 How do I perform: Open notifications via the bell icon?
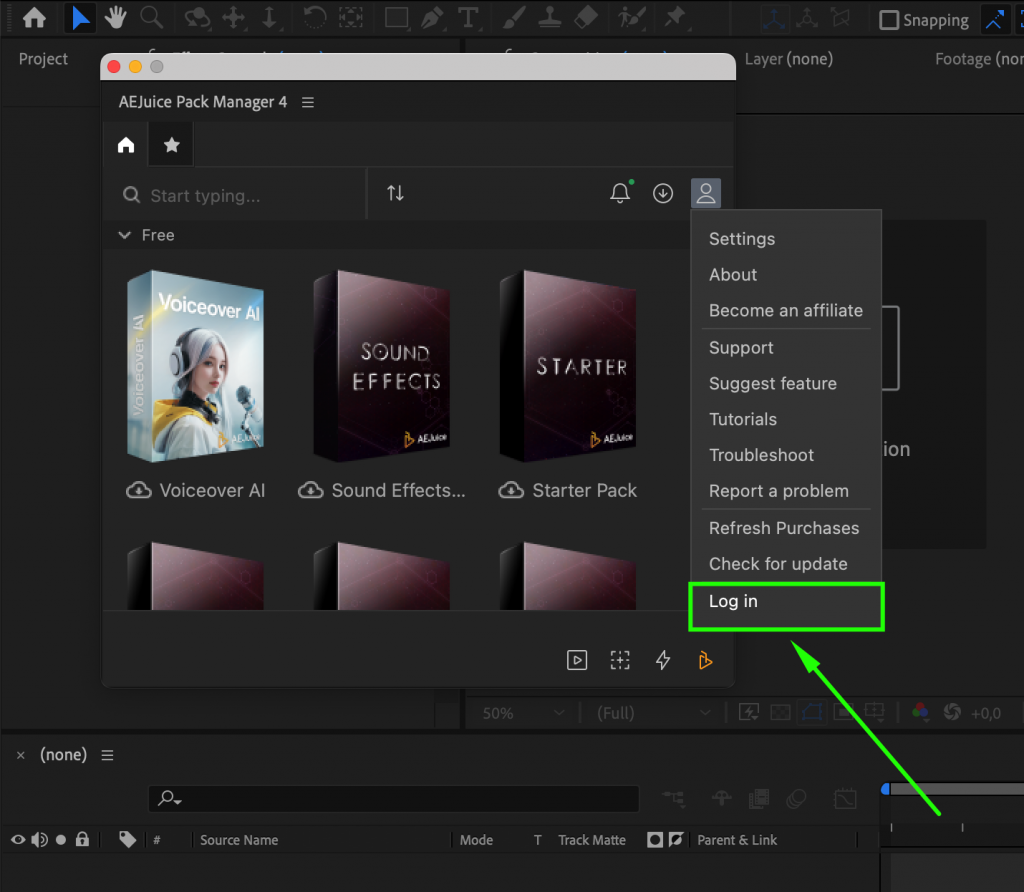[620, 193]
